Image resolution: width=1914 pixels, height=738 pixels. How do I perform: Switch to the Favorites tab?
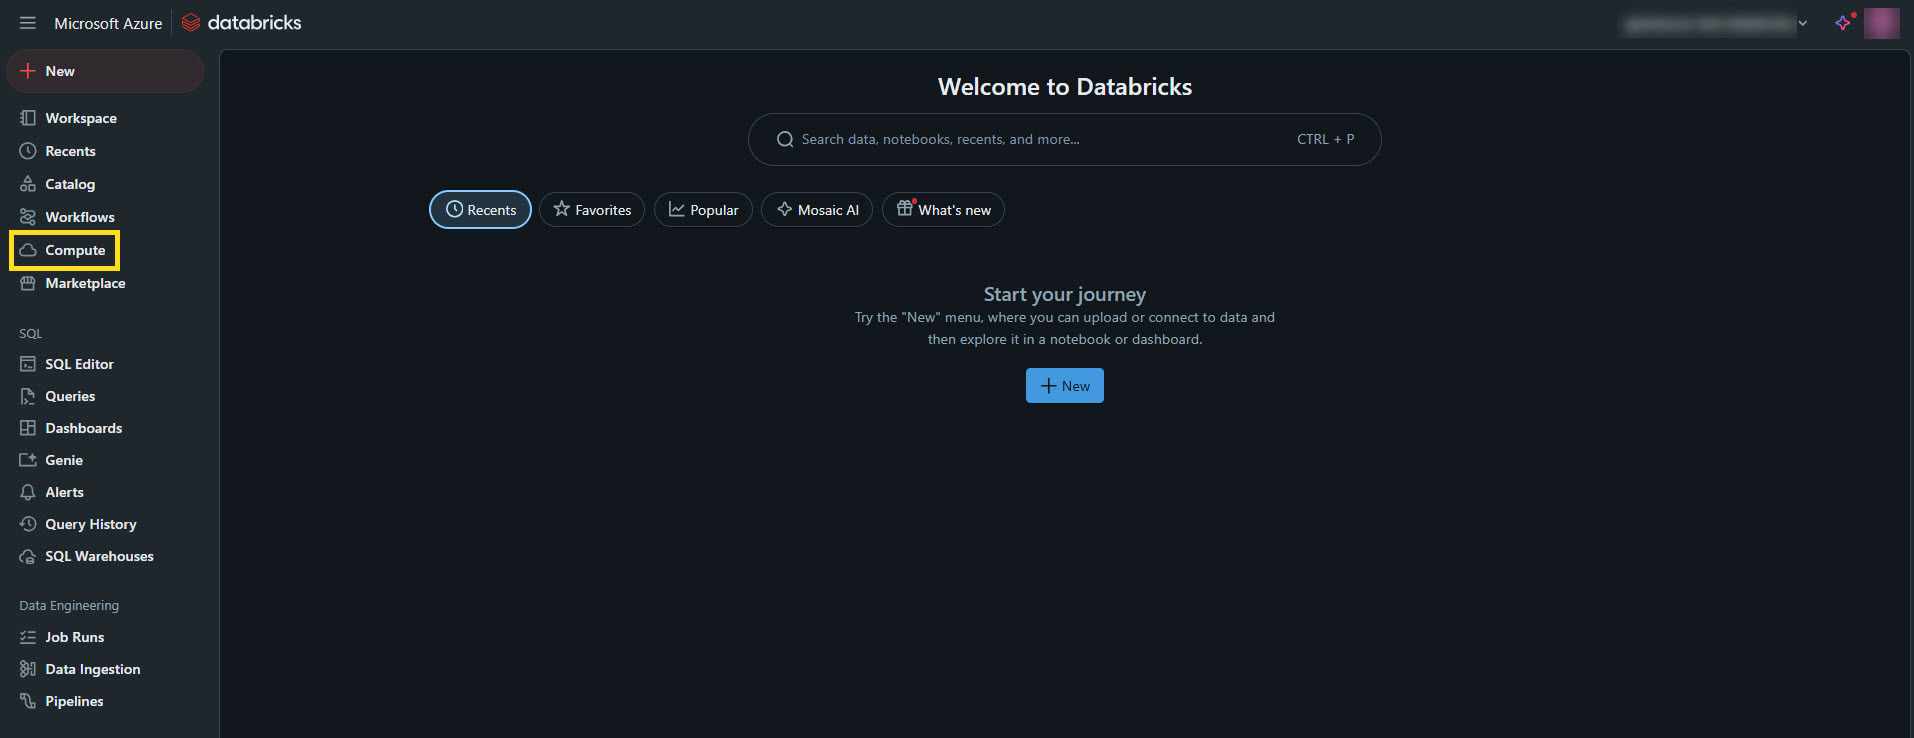(x=592, y=209)
